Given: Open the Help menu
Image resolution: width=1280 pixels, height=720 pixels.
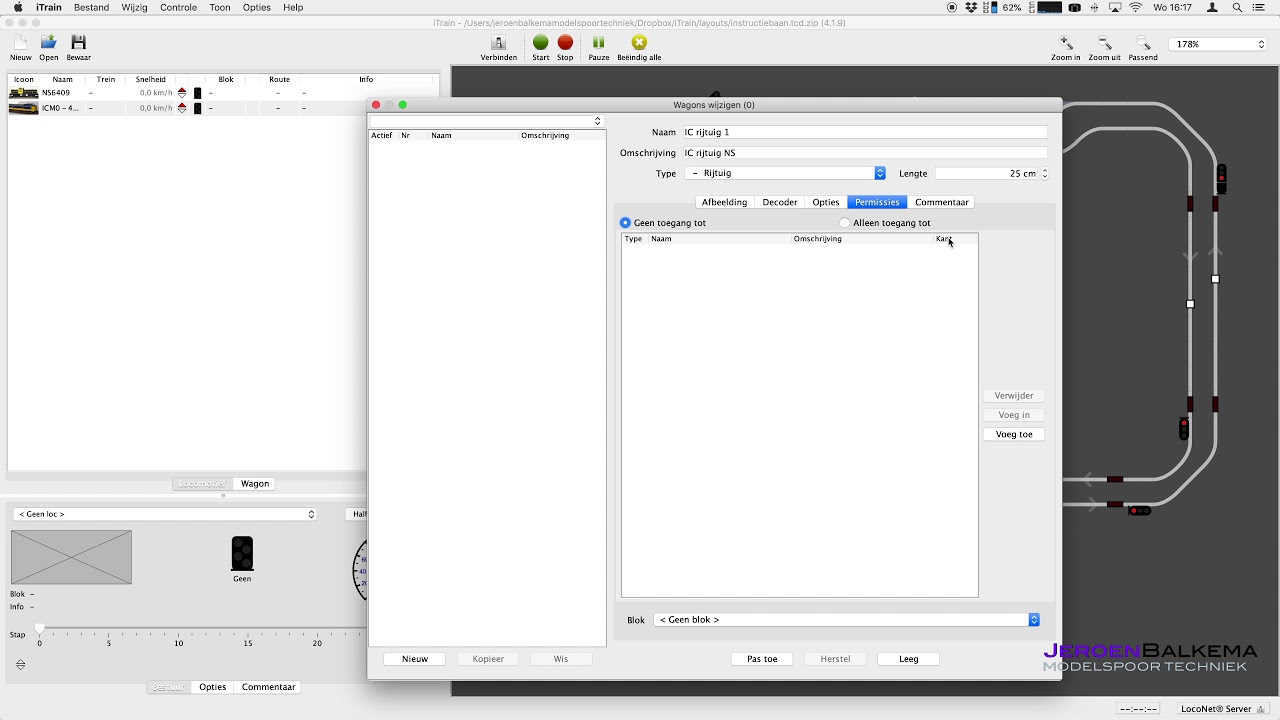Looking at the screenshot, I should click(293, 7).
